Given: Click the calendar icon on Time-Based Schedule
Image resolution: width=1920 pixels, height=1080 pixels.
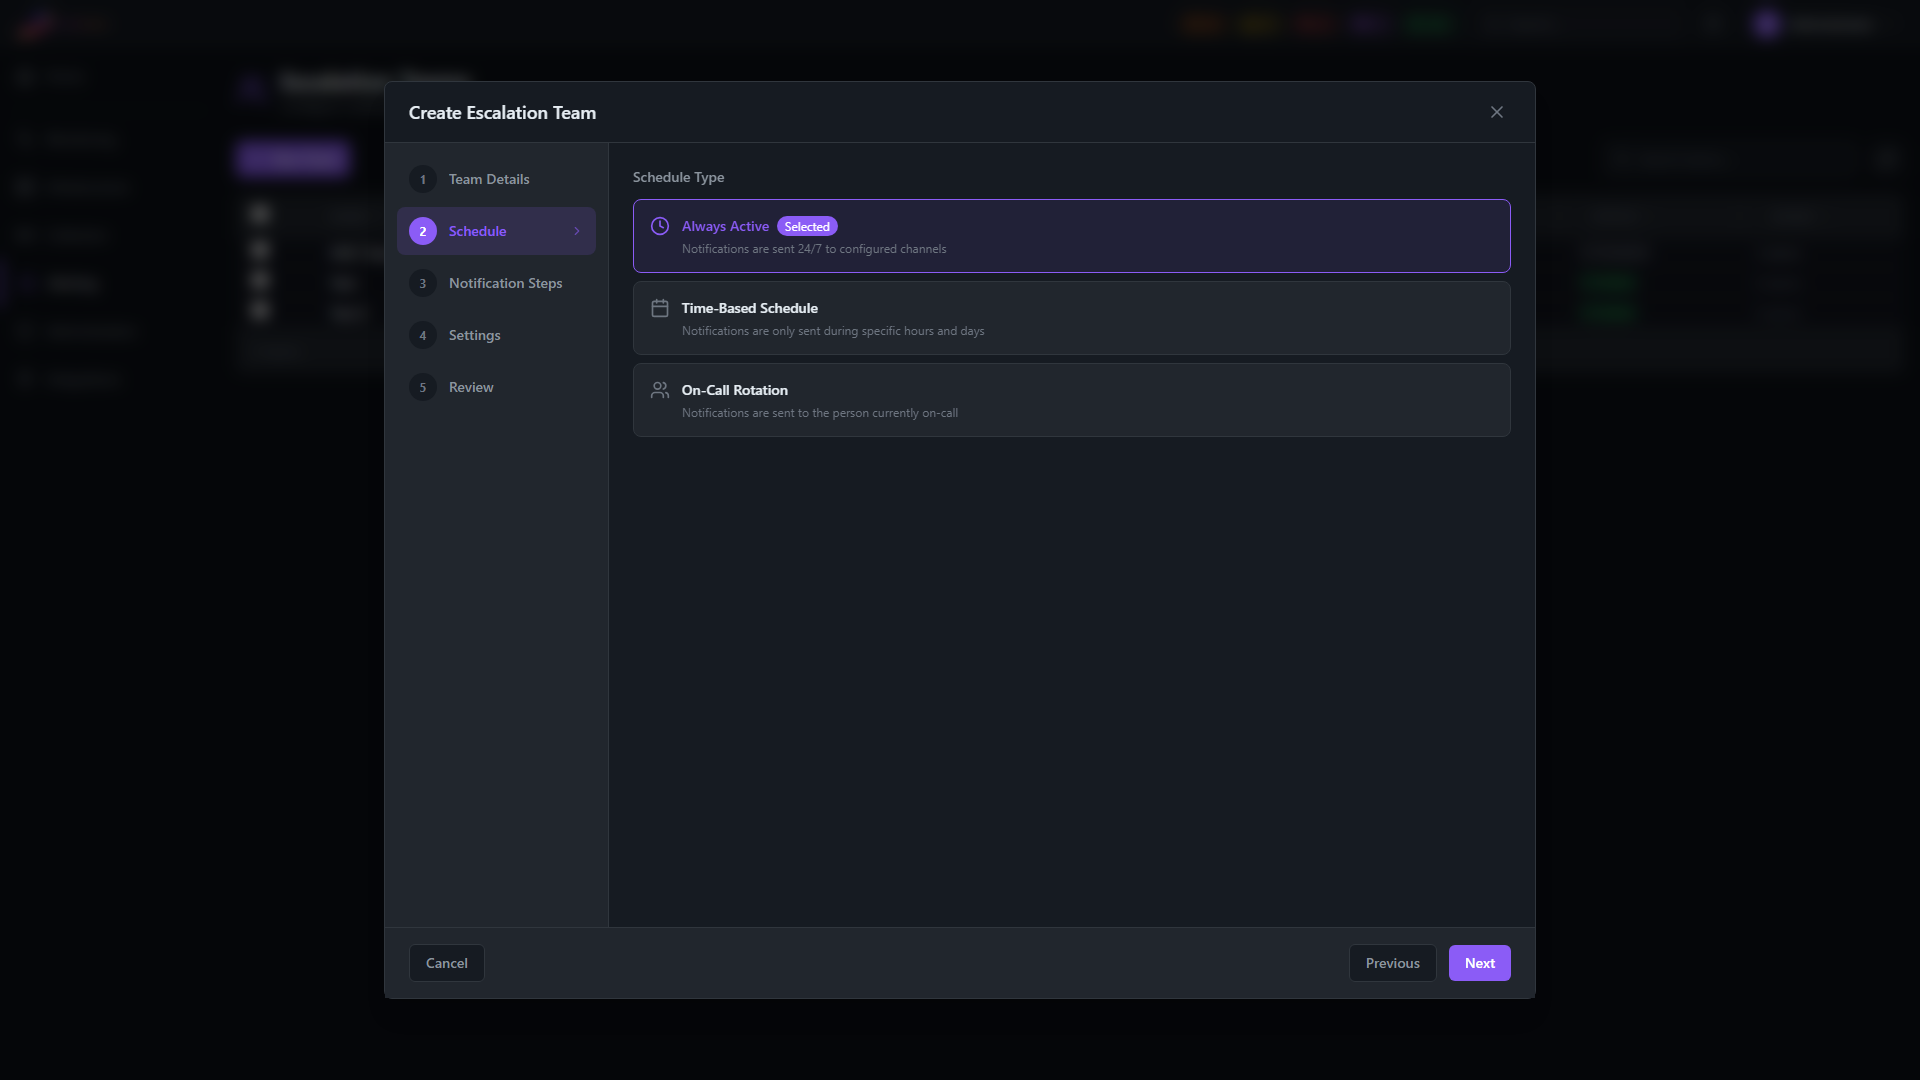Looking at the screenshot, I should [x=660, y=308].
